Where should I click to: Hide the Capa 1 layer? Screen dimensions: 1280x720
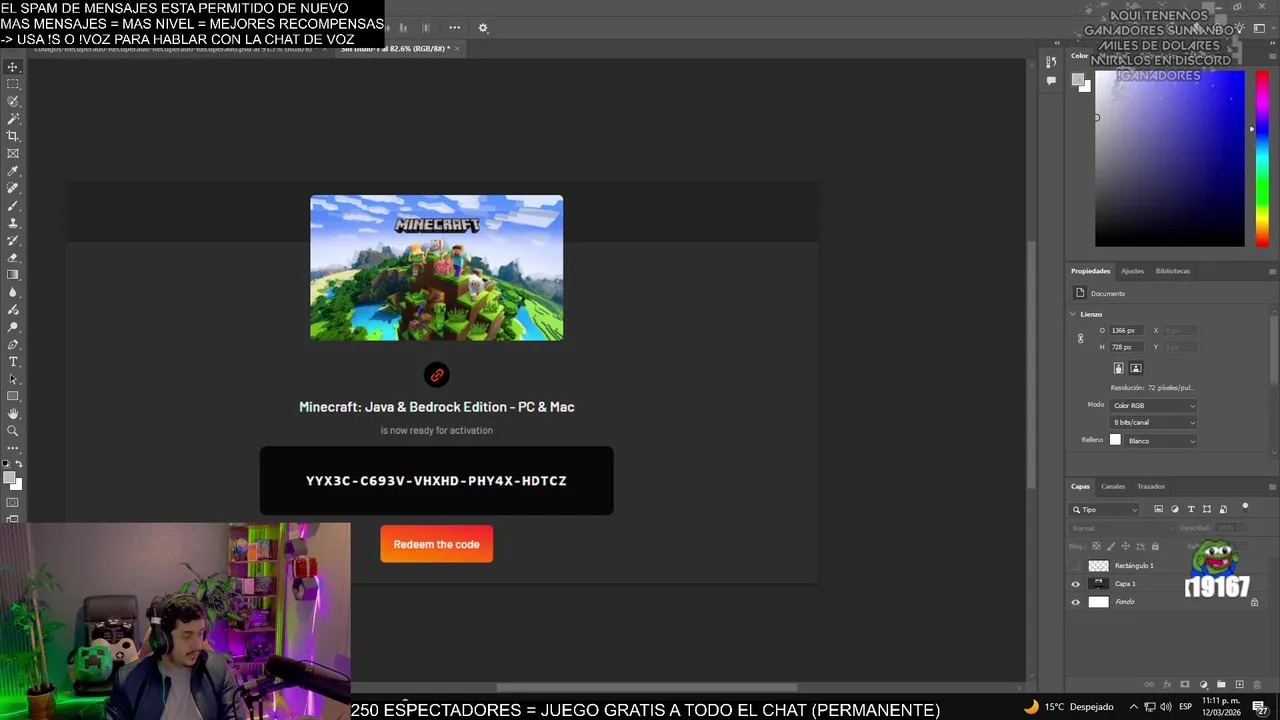pos(1076,584)
